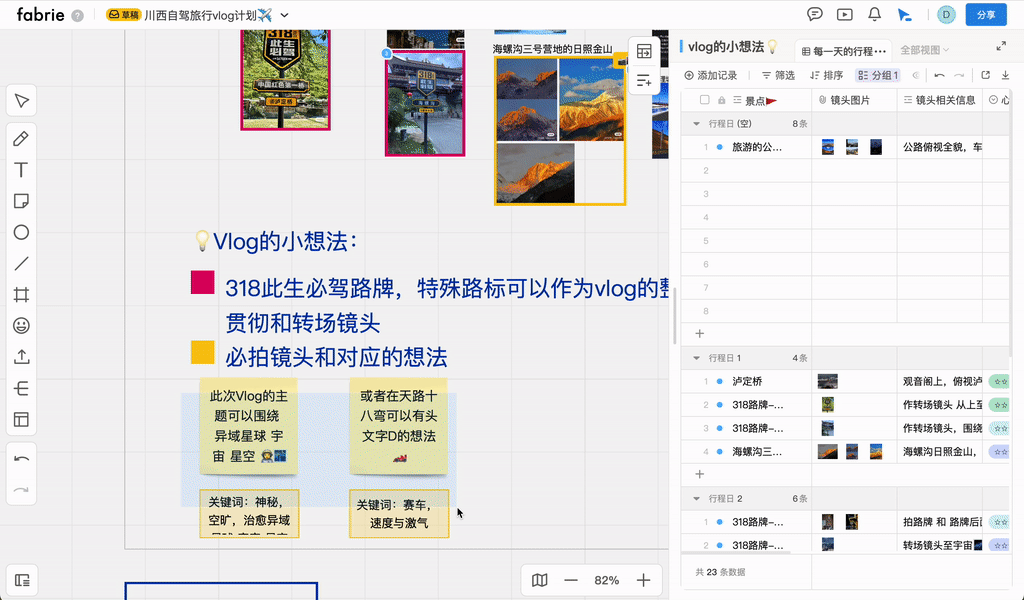
Task: Check the select-all checkbox in table header
Action: (704, 100)
